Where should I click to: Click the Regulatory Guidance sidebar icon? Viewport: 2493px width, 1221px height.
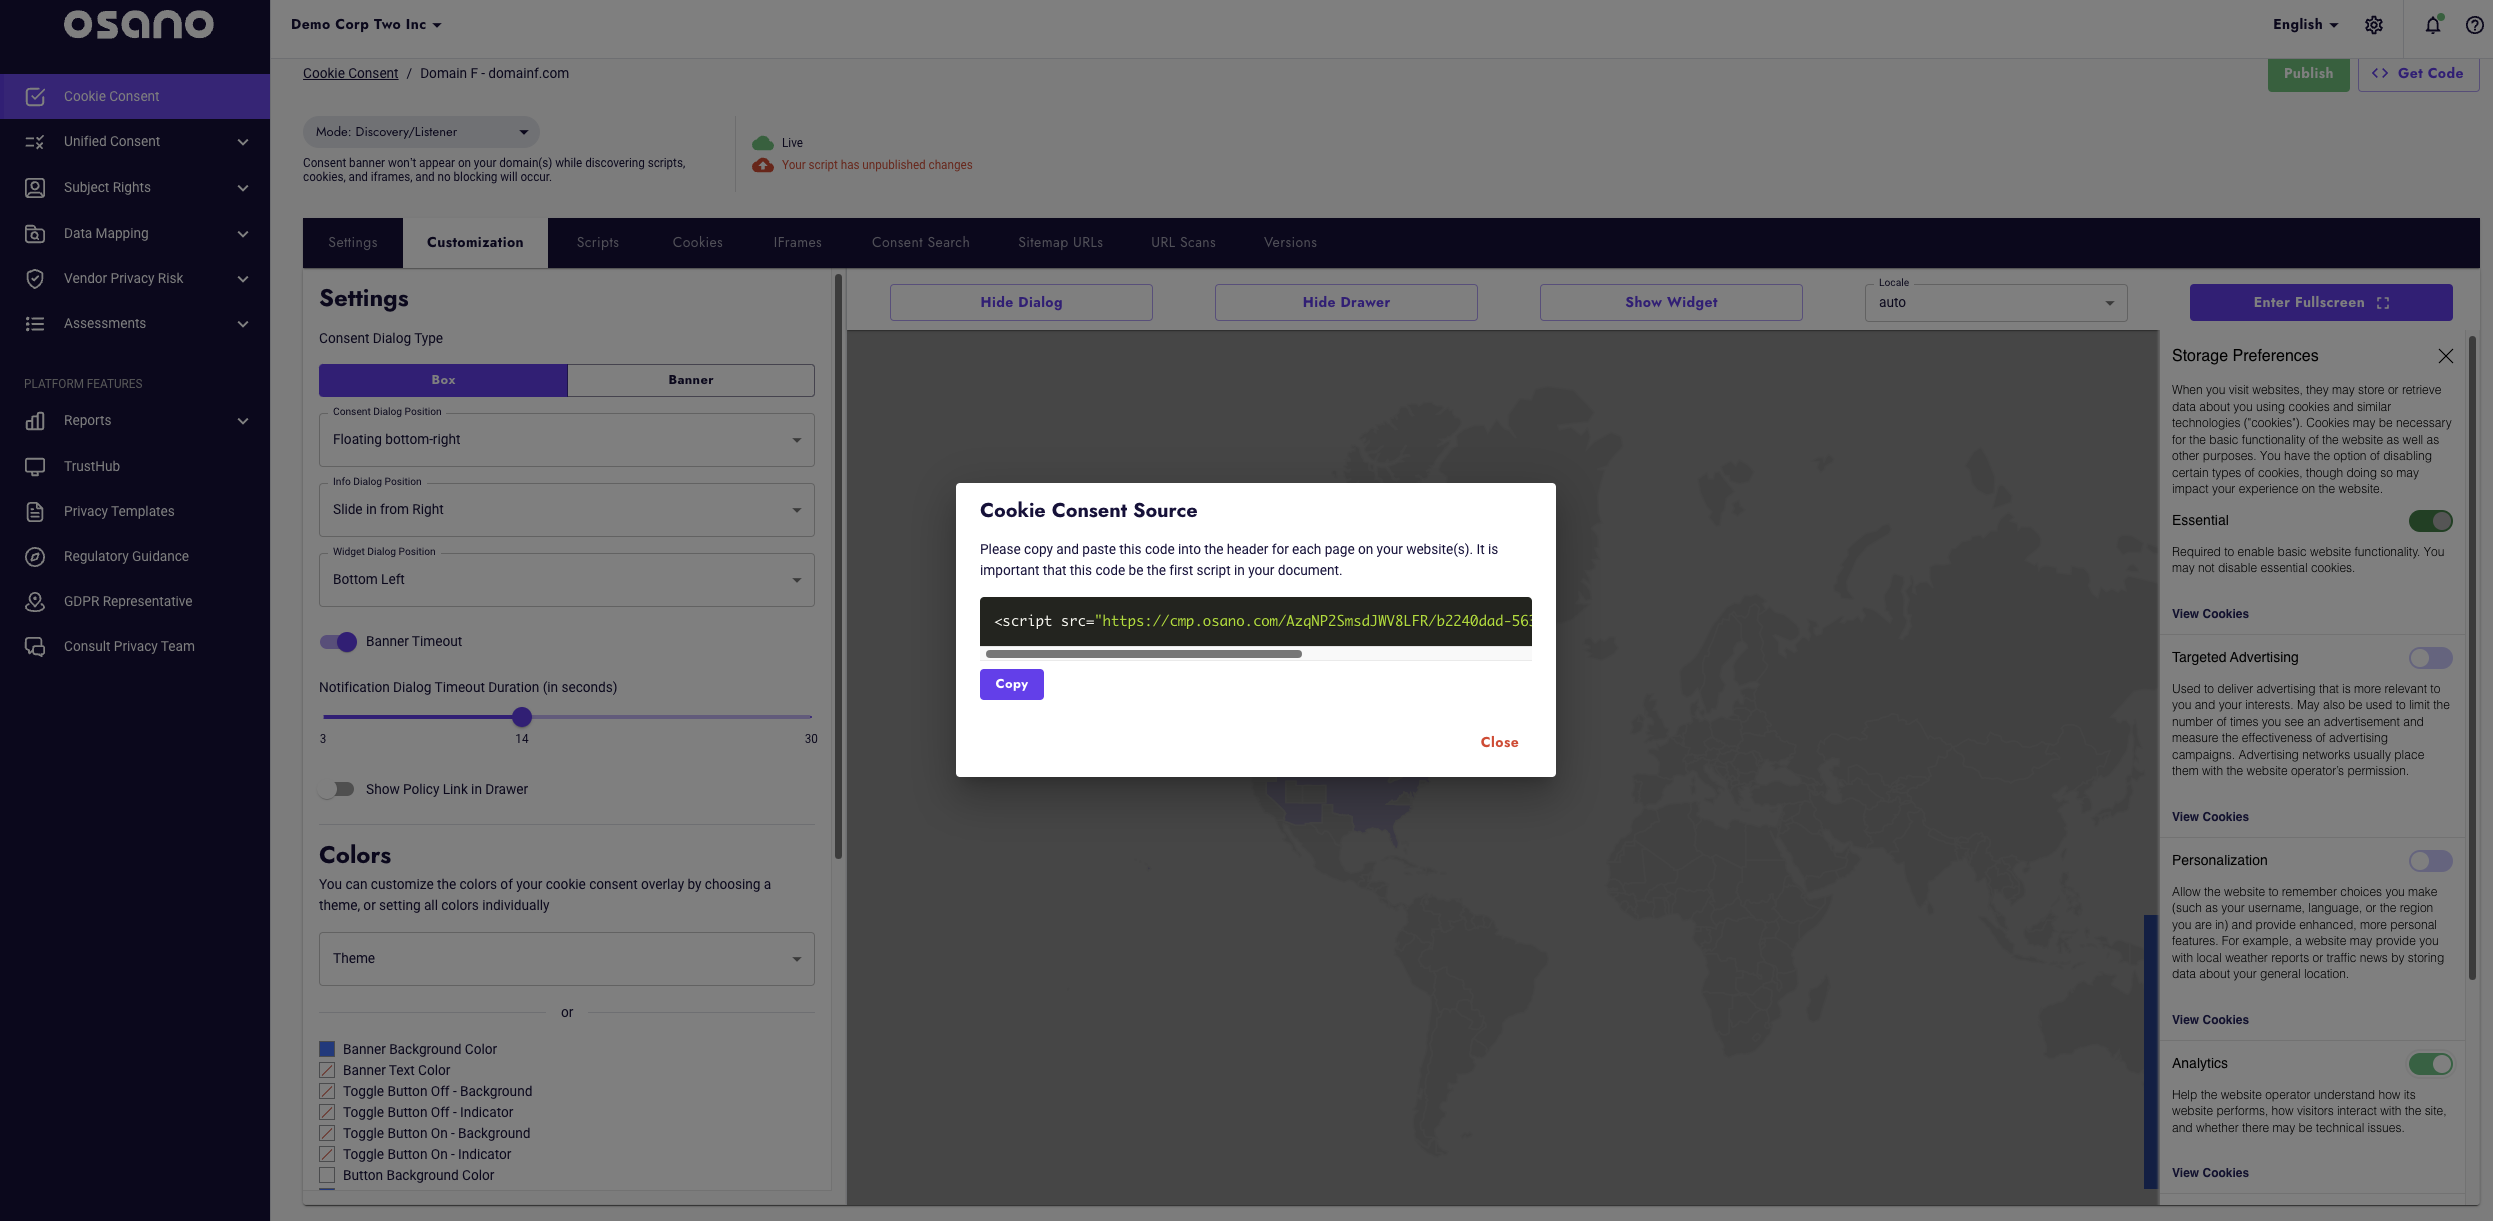35,556
